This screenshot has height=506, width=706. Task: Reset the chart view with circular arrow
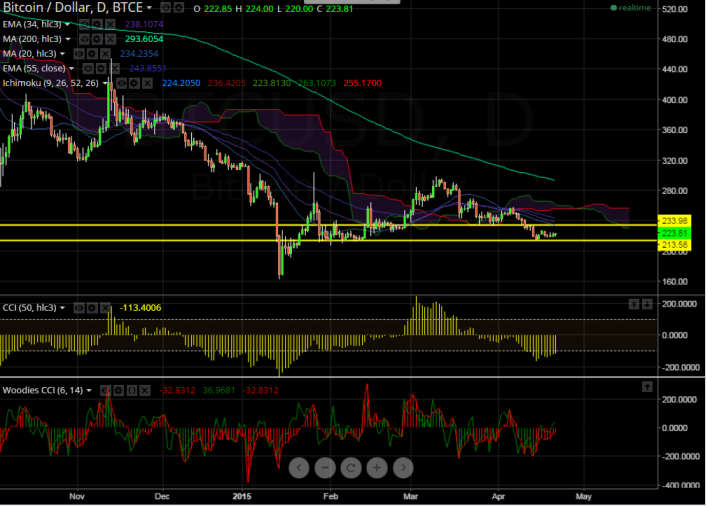tap(351, 468)
